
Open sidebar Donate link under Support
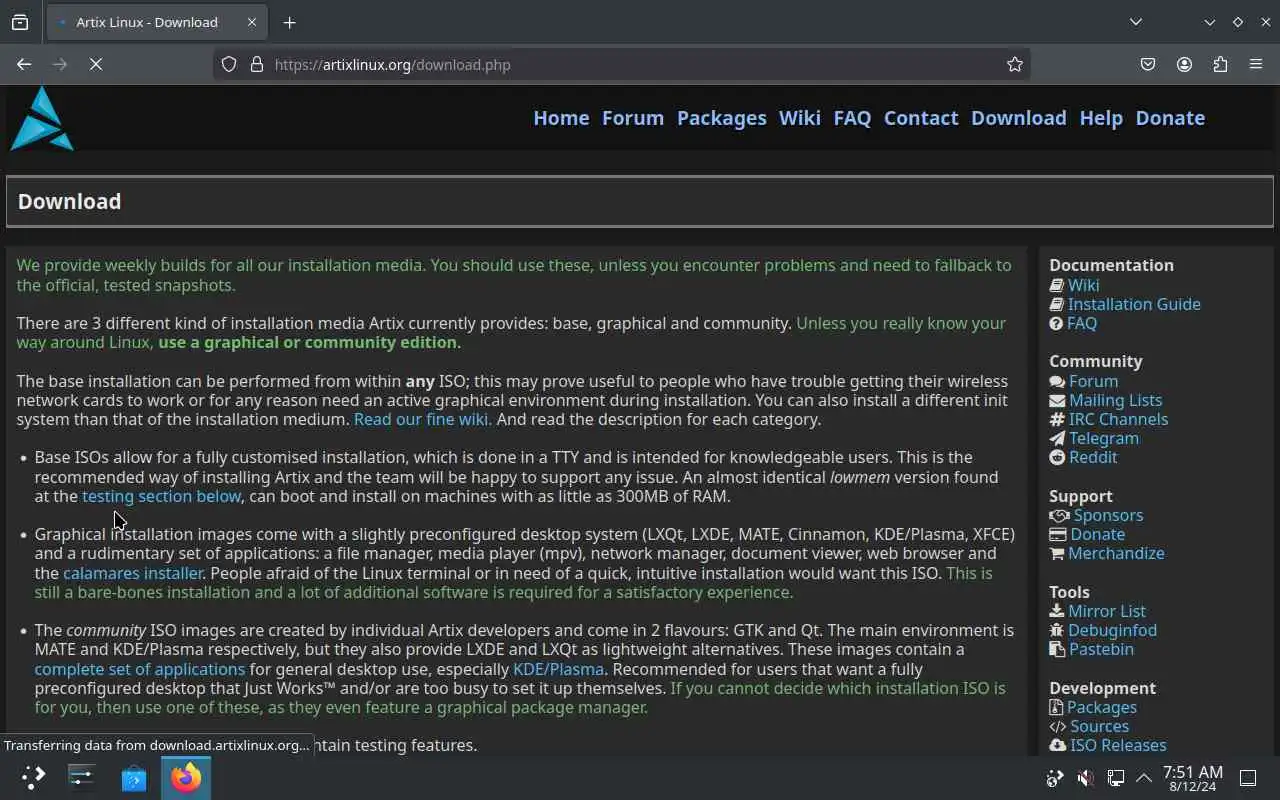[1097, 534]
